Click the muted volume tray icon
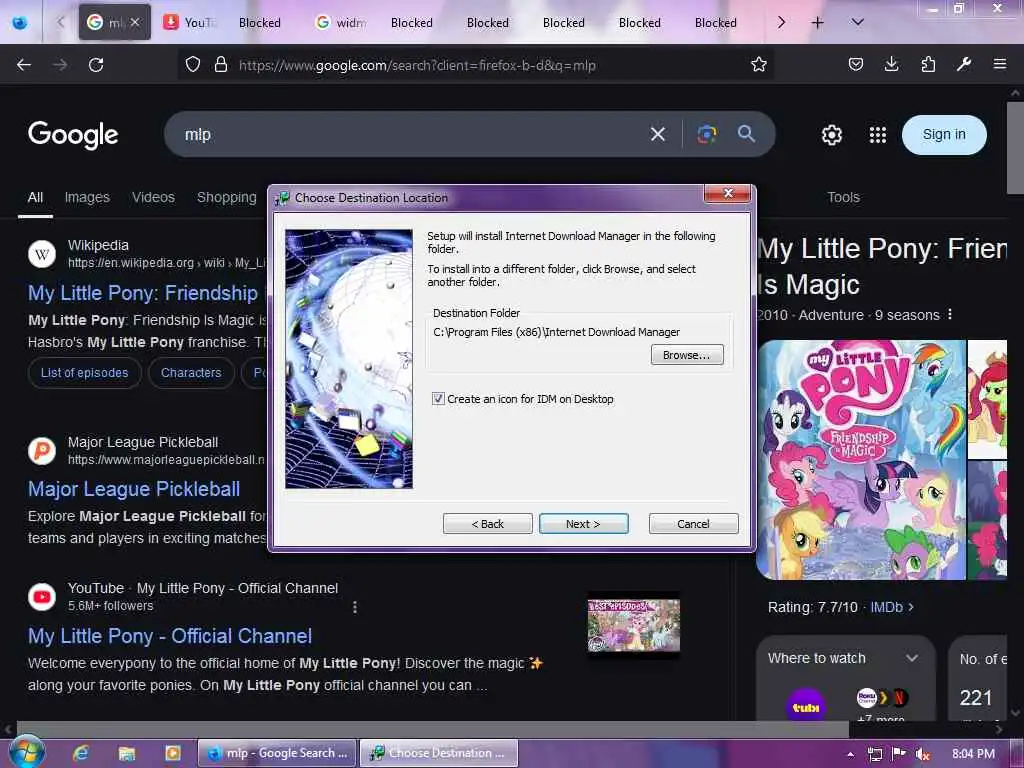 922,754
